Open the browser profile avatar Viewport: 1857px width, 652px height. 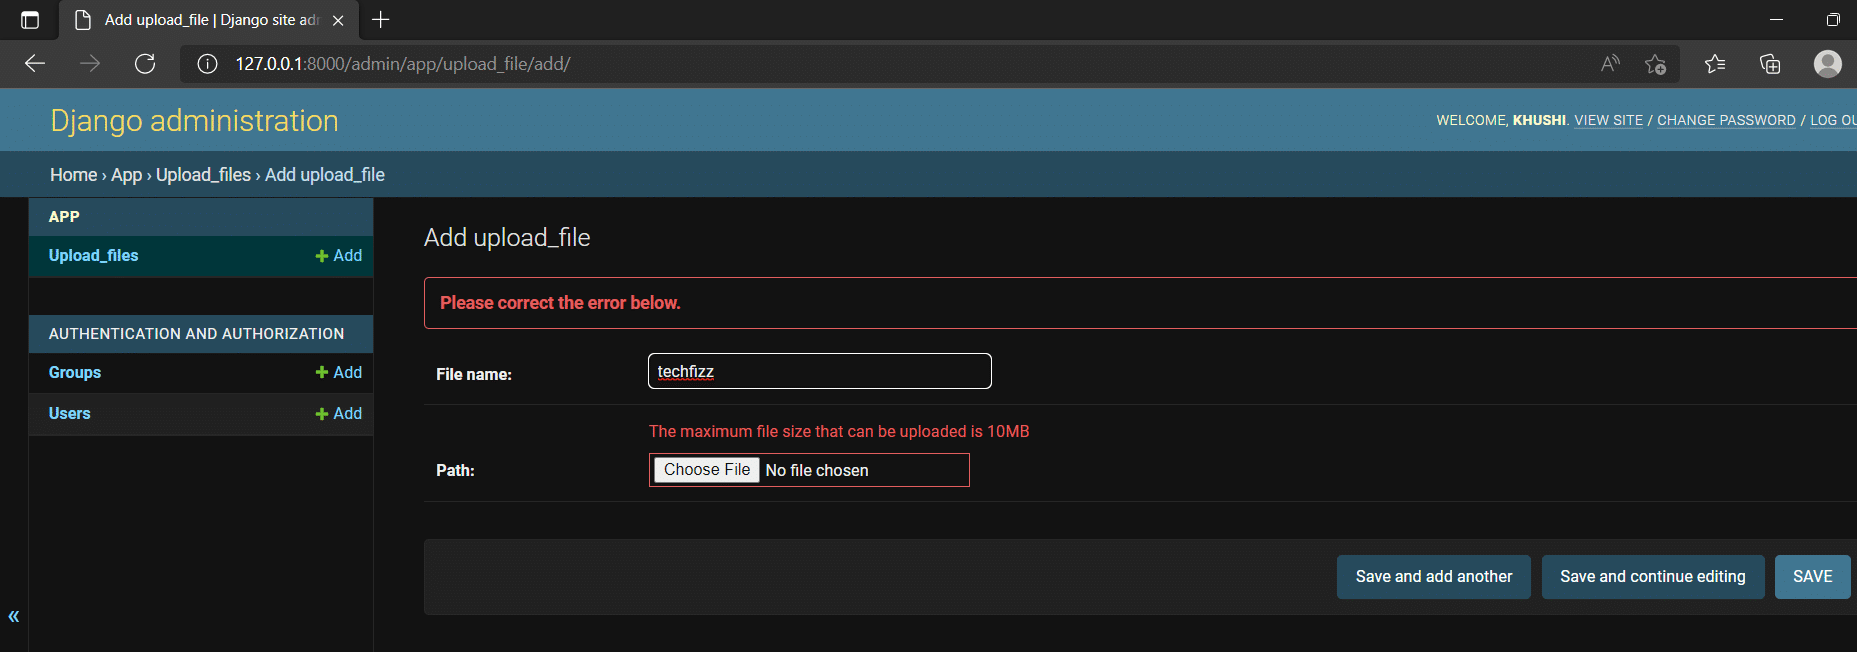click(x=1828, y=64)
